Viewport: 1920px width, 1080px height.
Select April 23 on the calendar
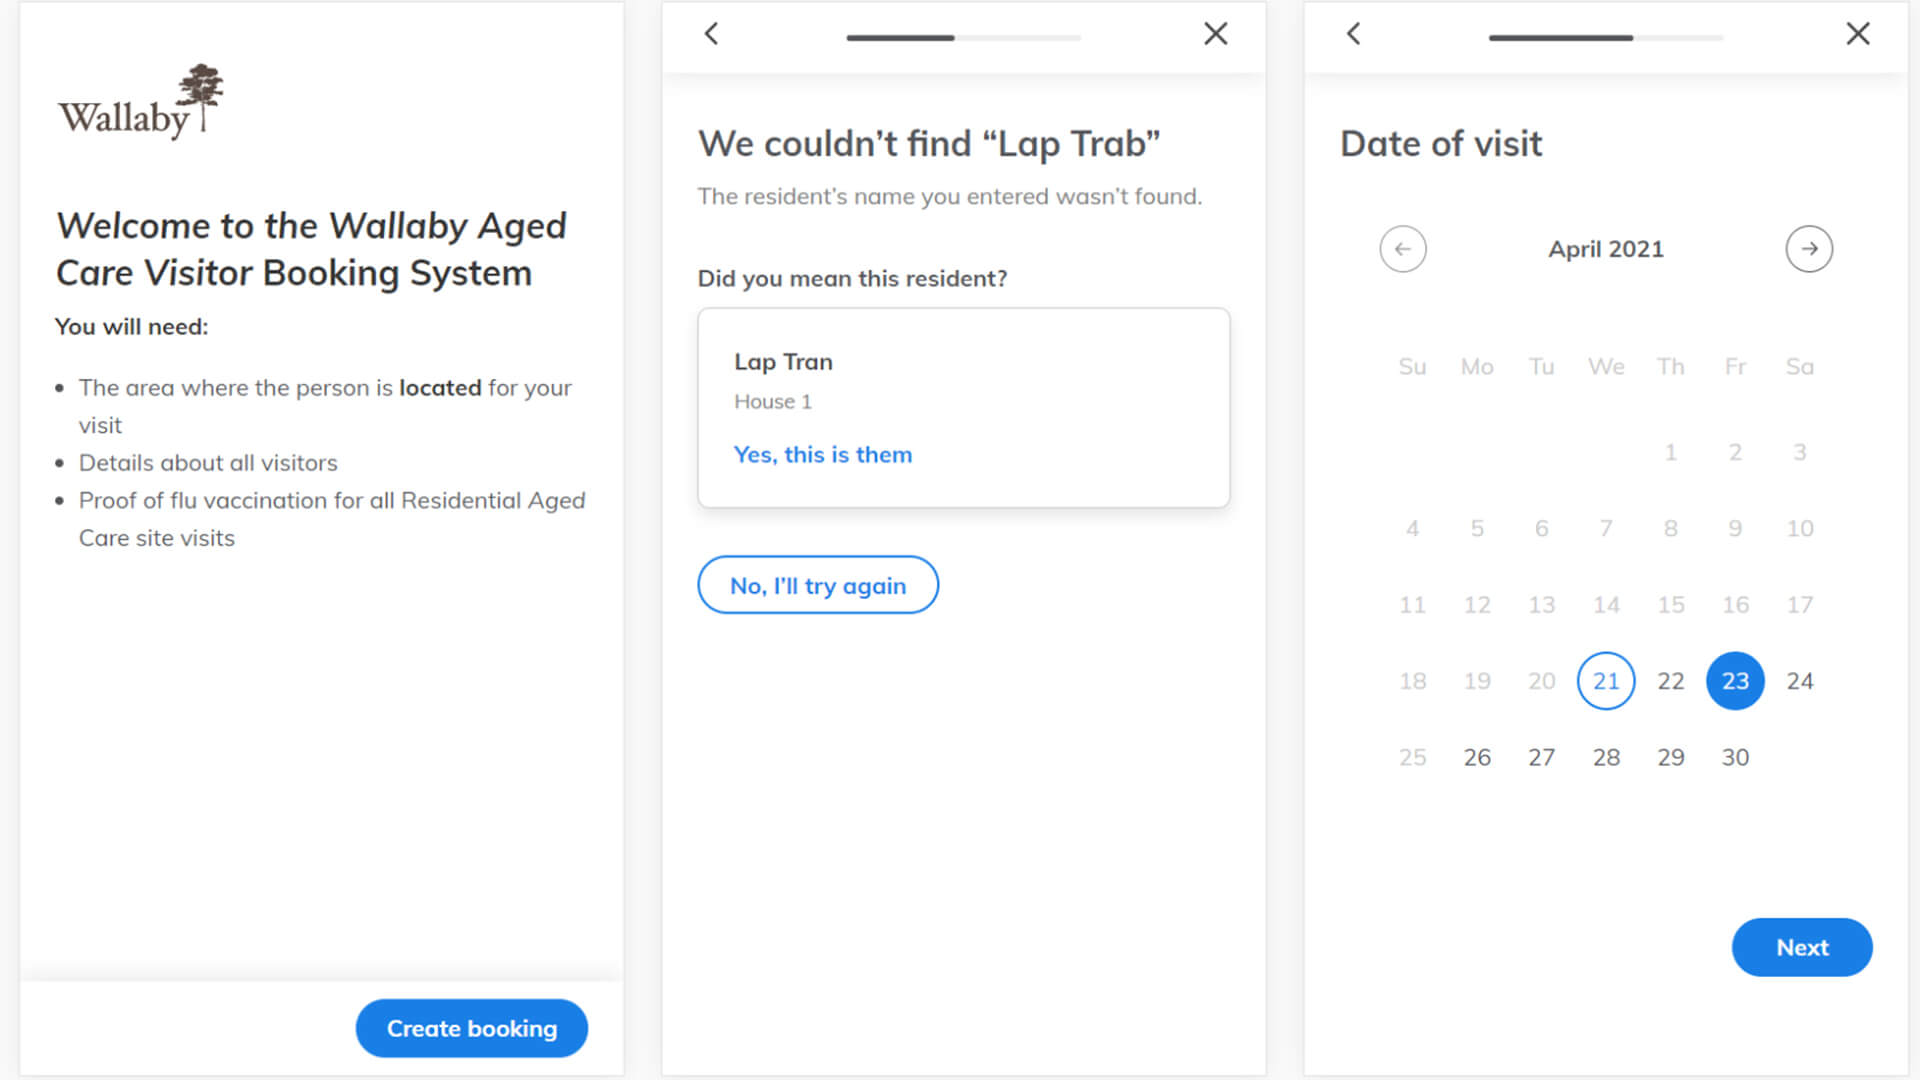pos(1734,681)
